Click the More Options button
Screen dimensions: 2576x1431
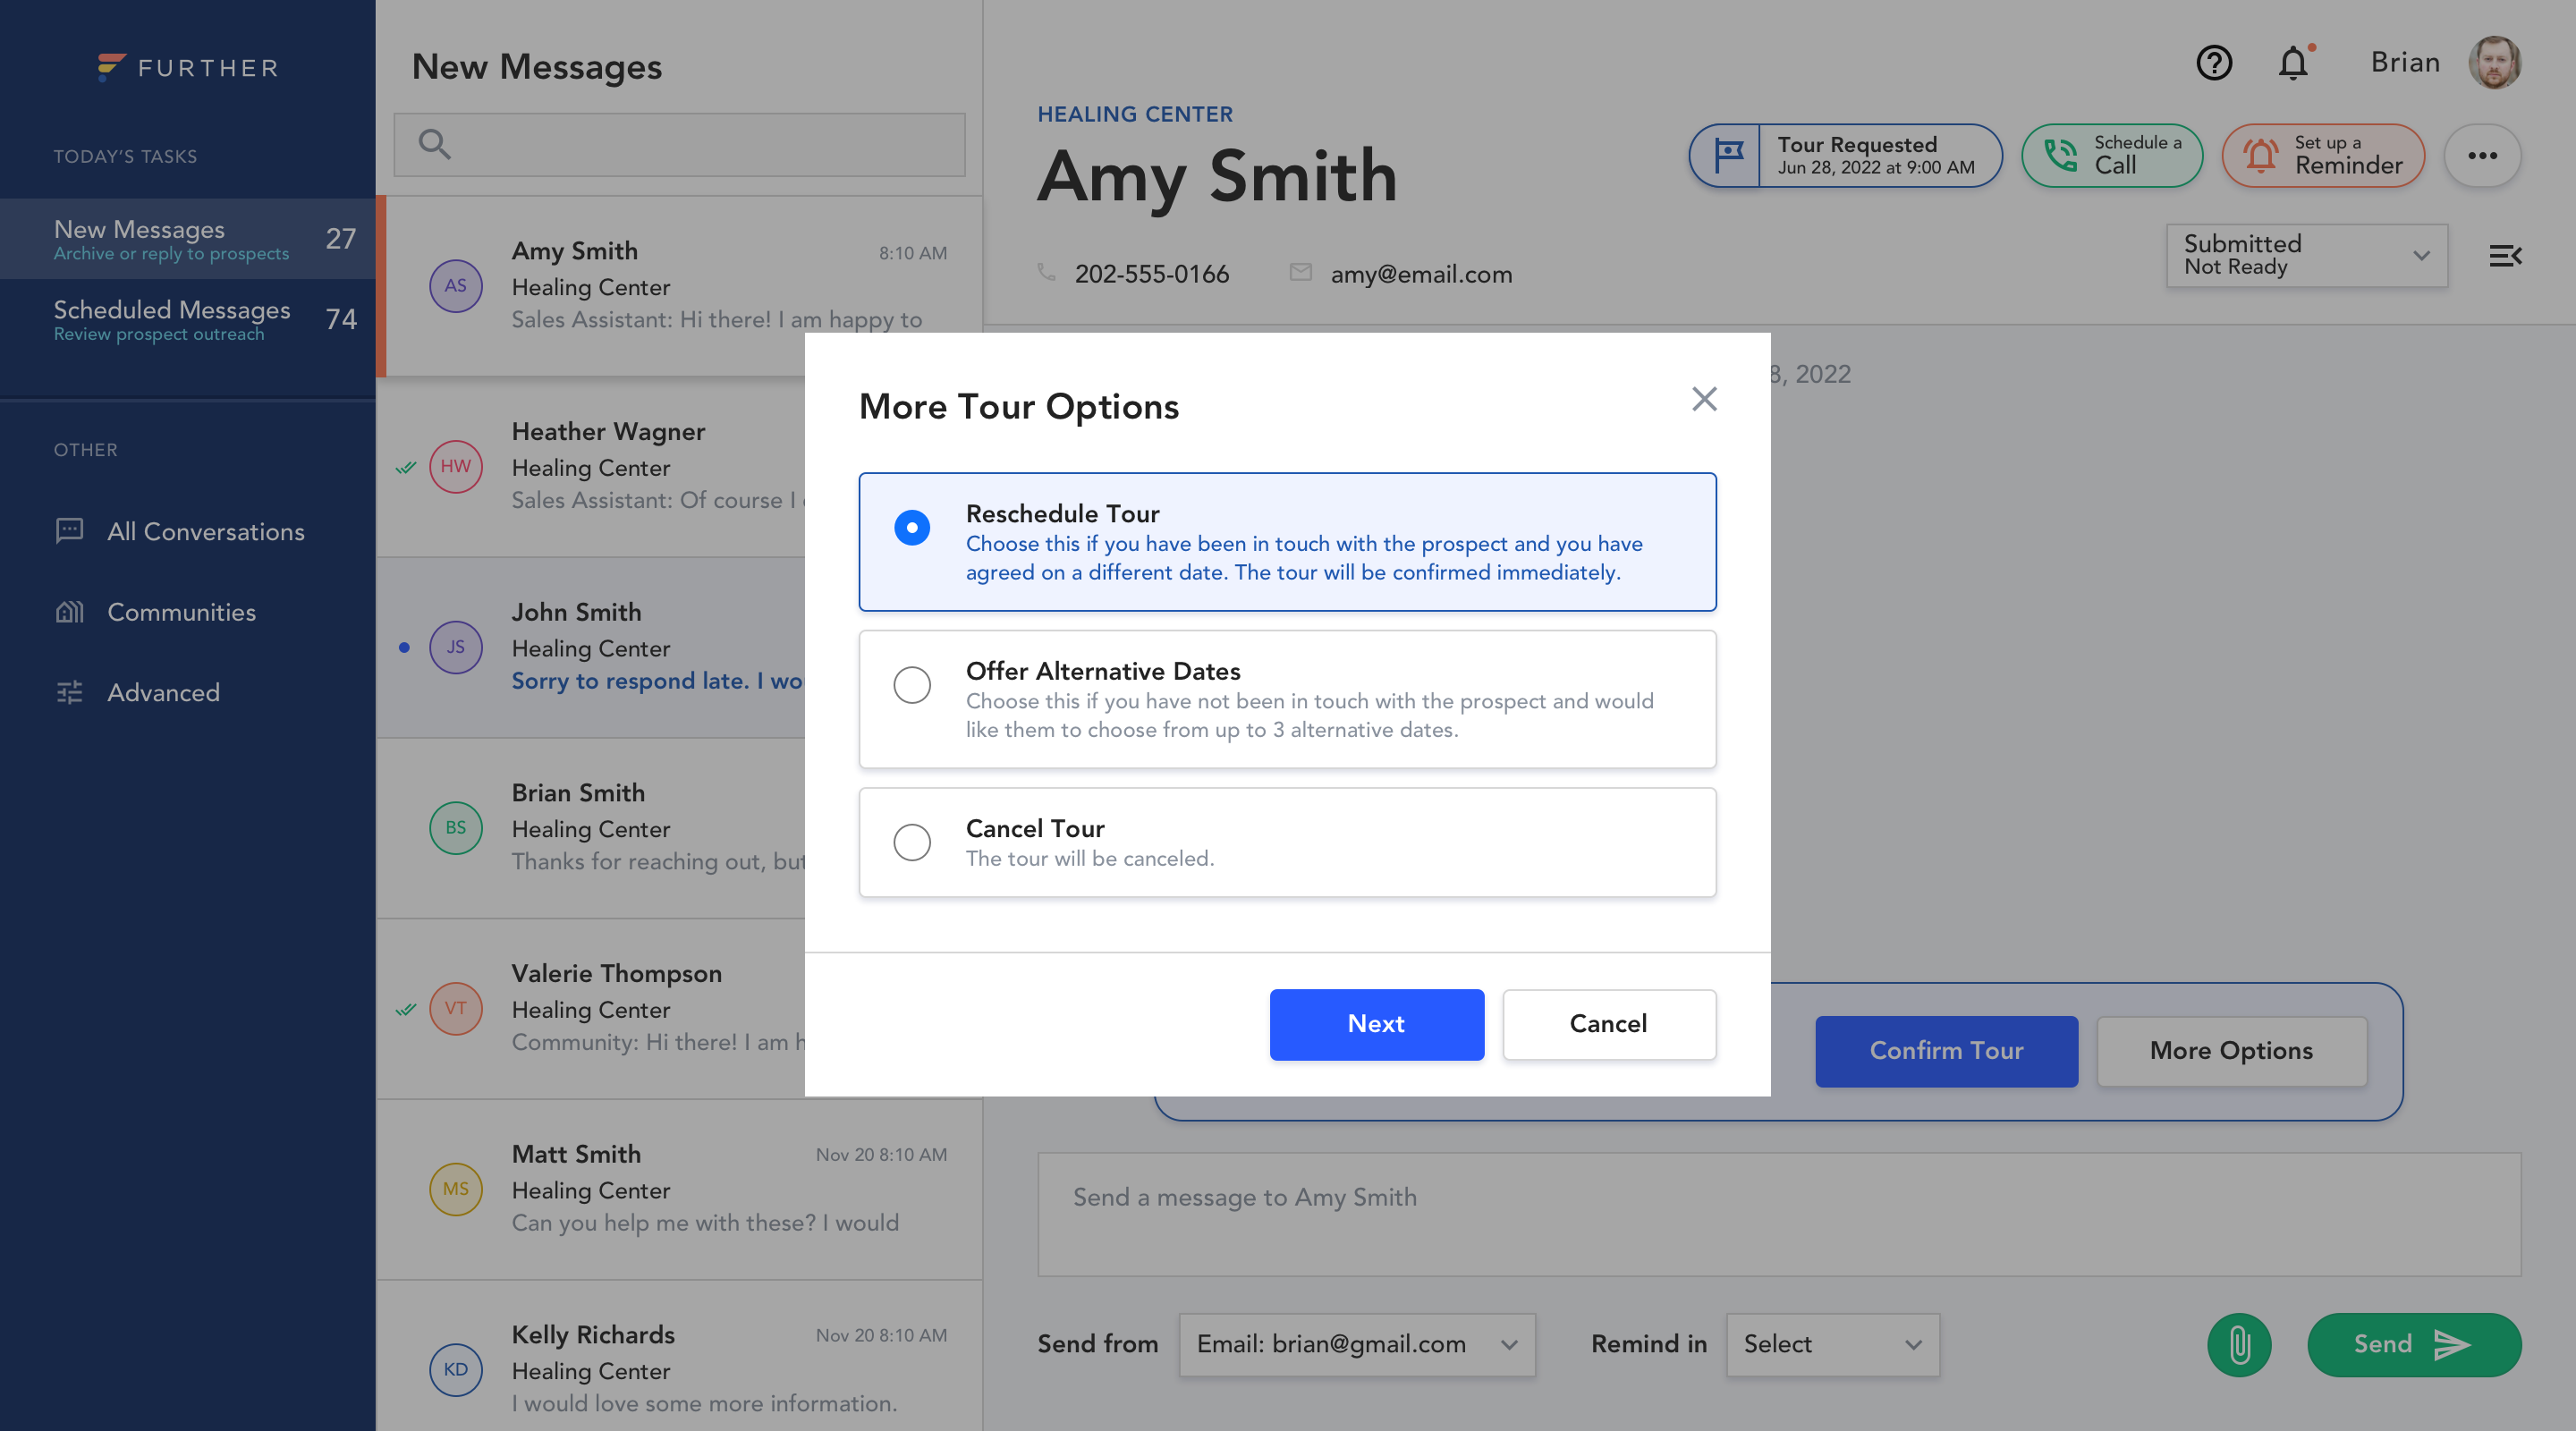tap(2231, 1051)
